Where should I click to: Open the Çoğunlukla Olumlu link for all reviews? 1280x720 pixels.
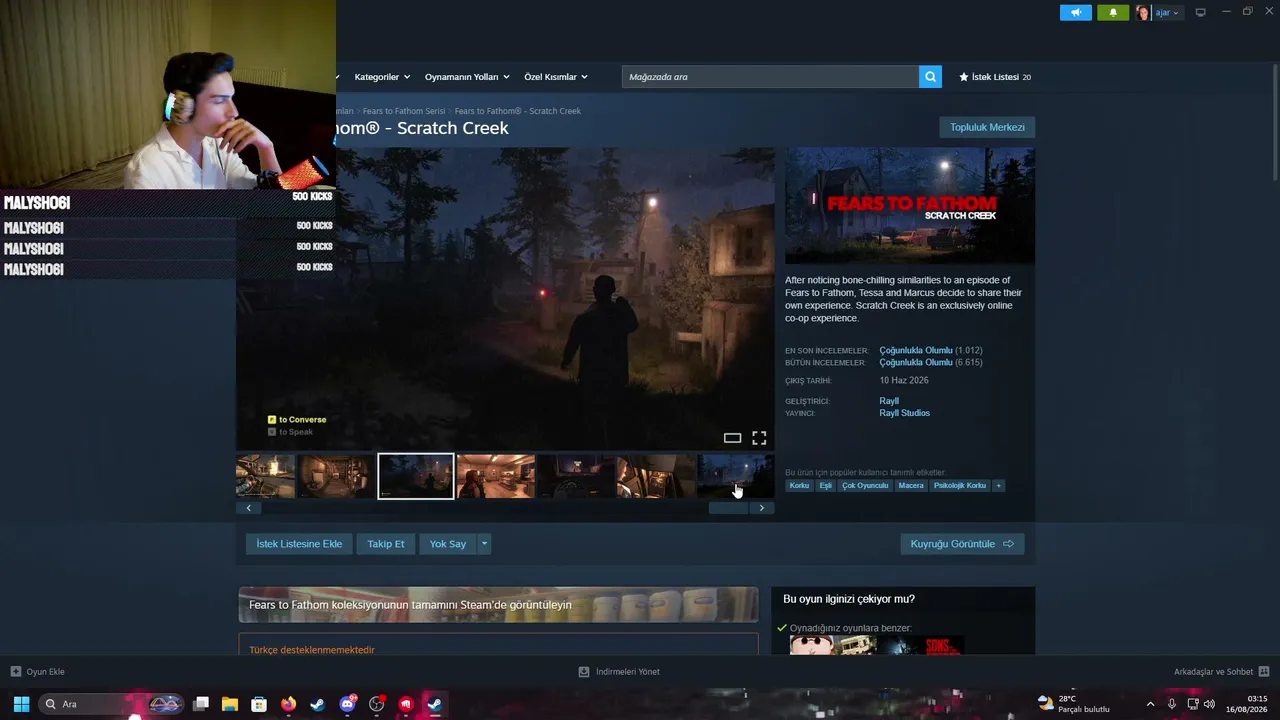click(916, 363)
